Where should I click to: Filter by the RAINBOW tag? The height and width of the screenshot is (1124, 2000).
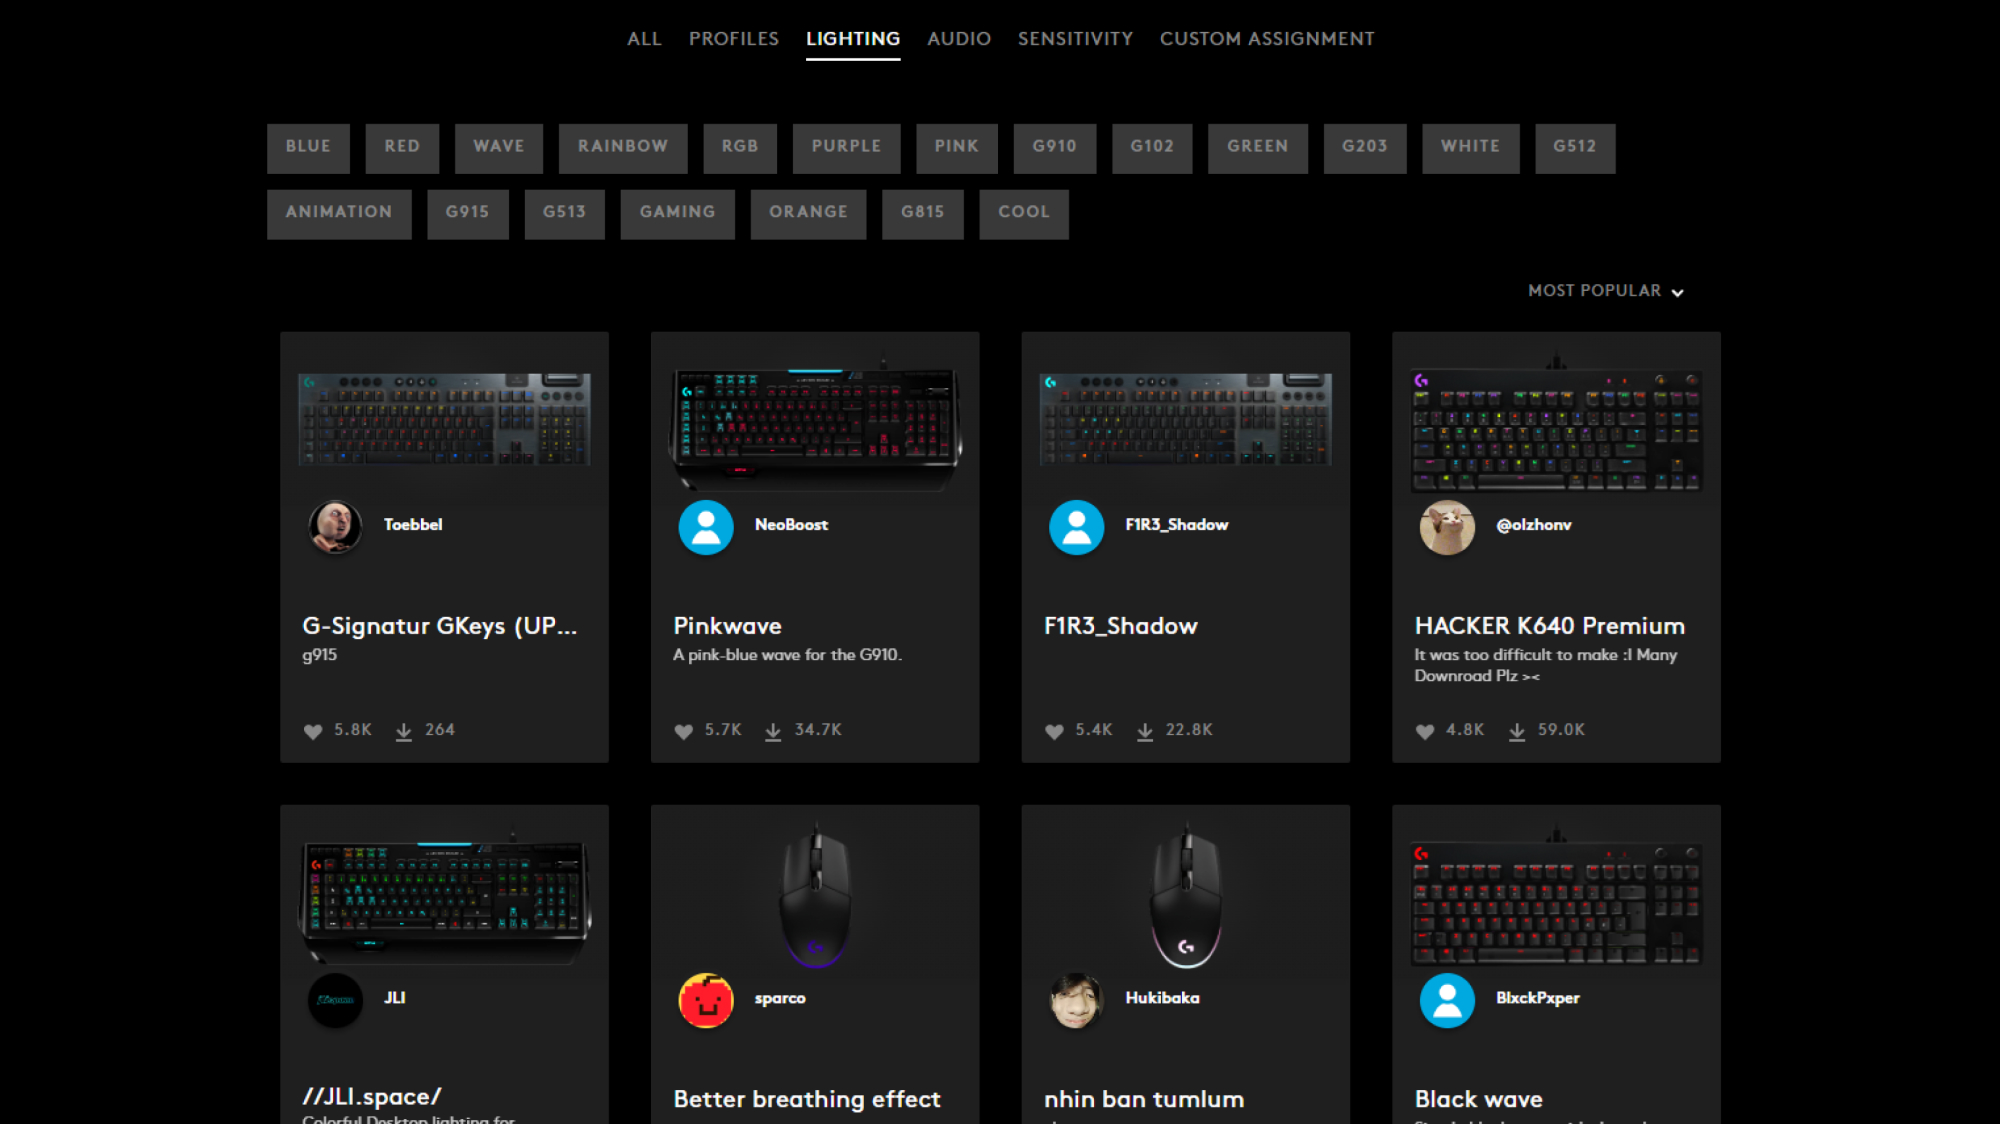tap(622, 147)
